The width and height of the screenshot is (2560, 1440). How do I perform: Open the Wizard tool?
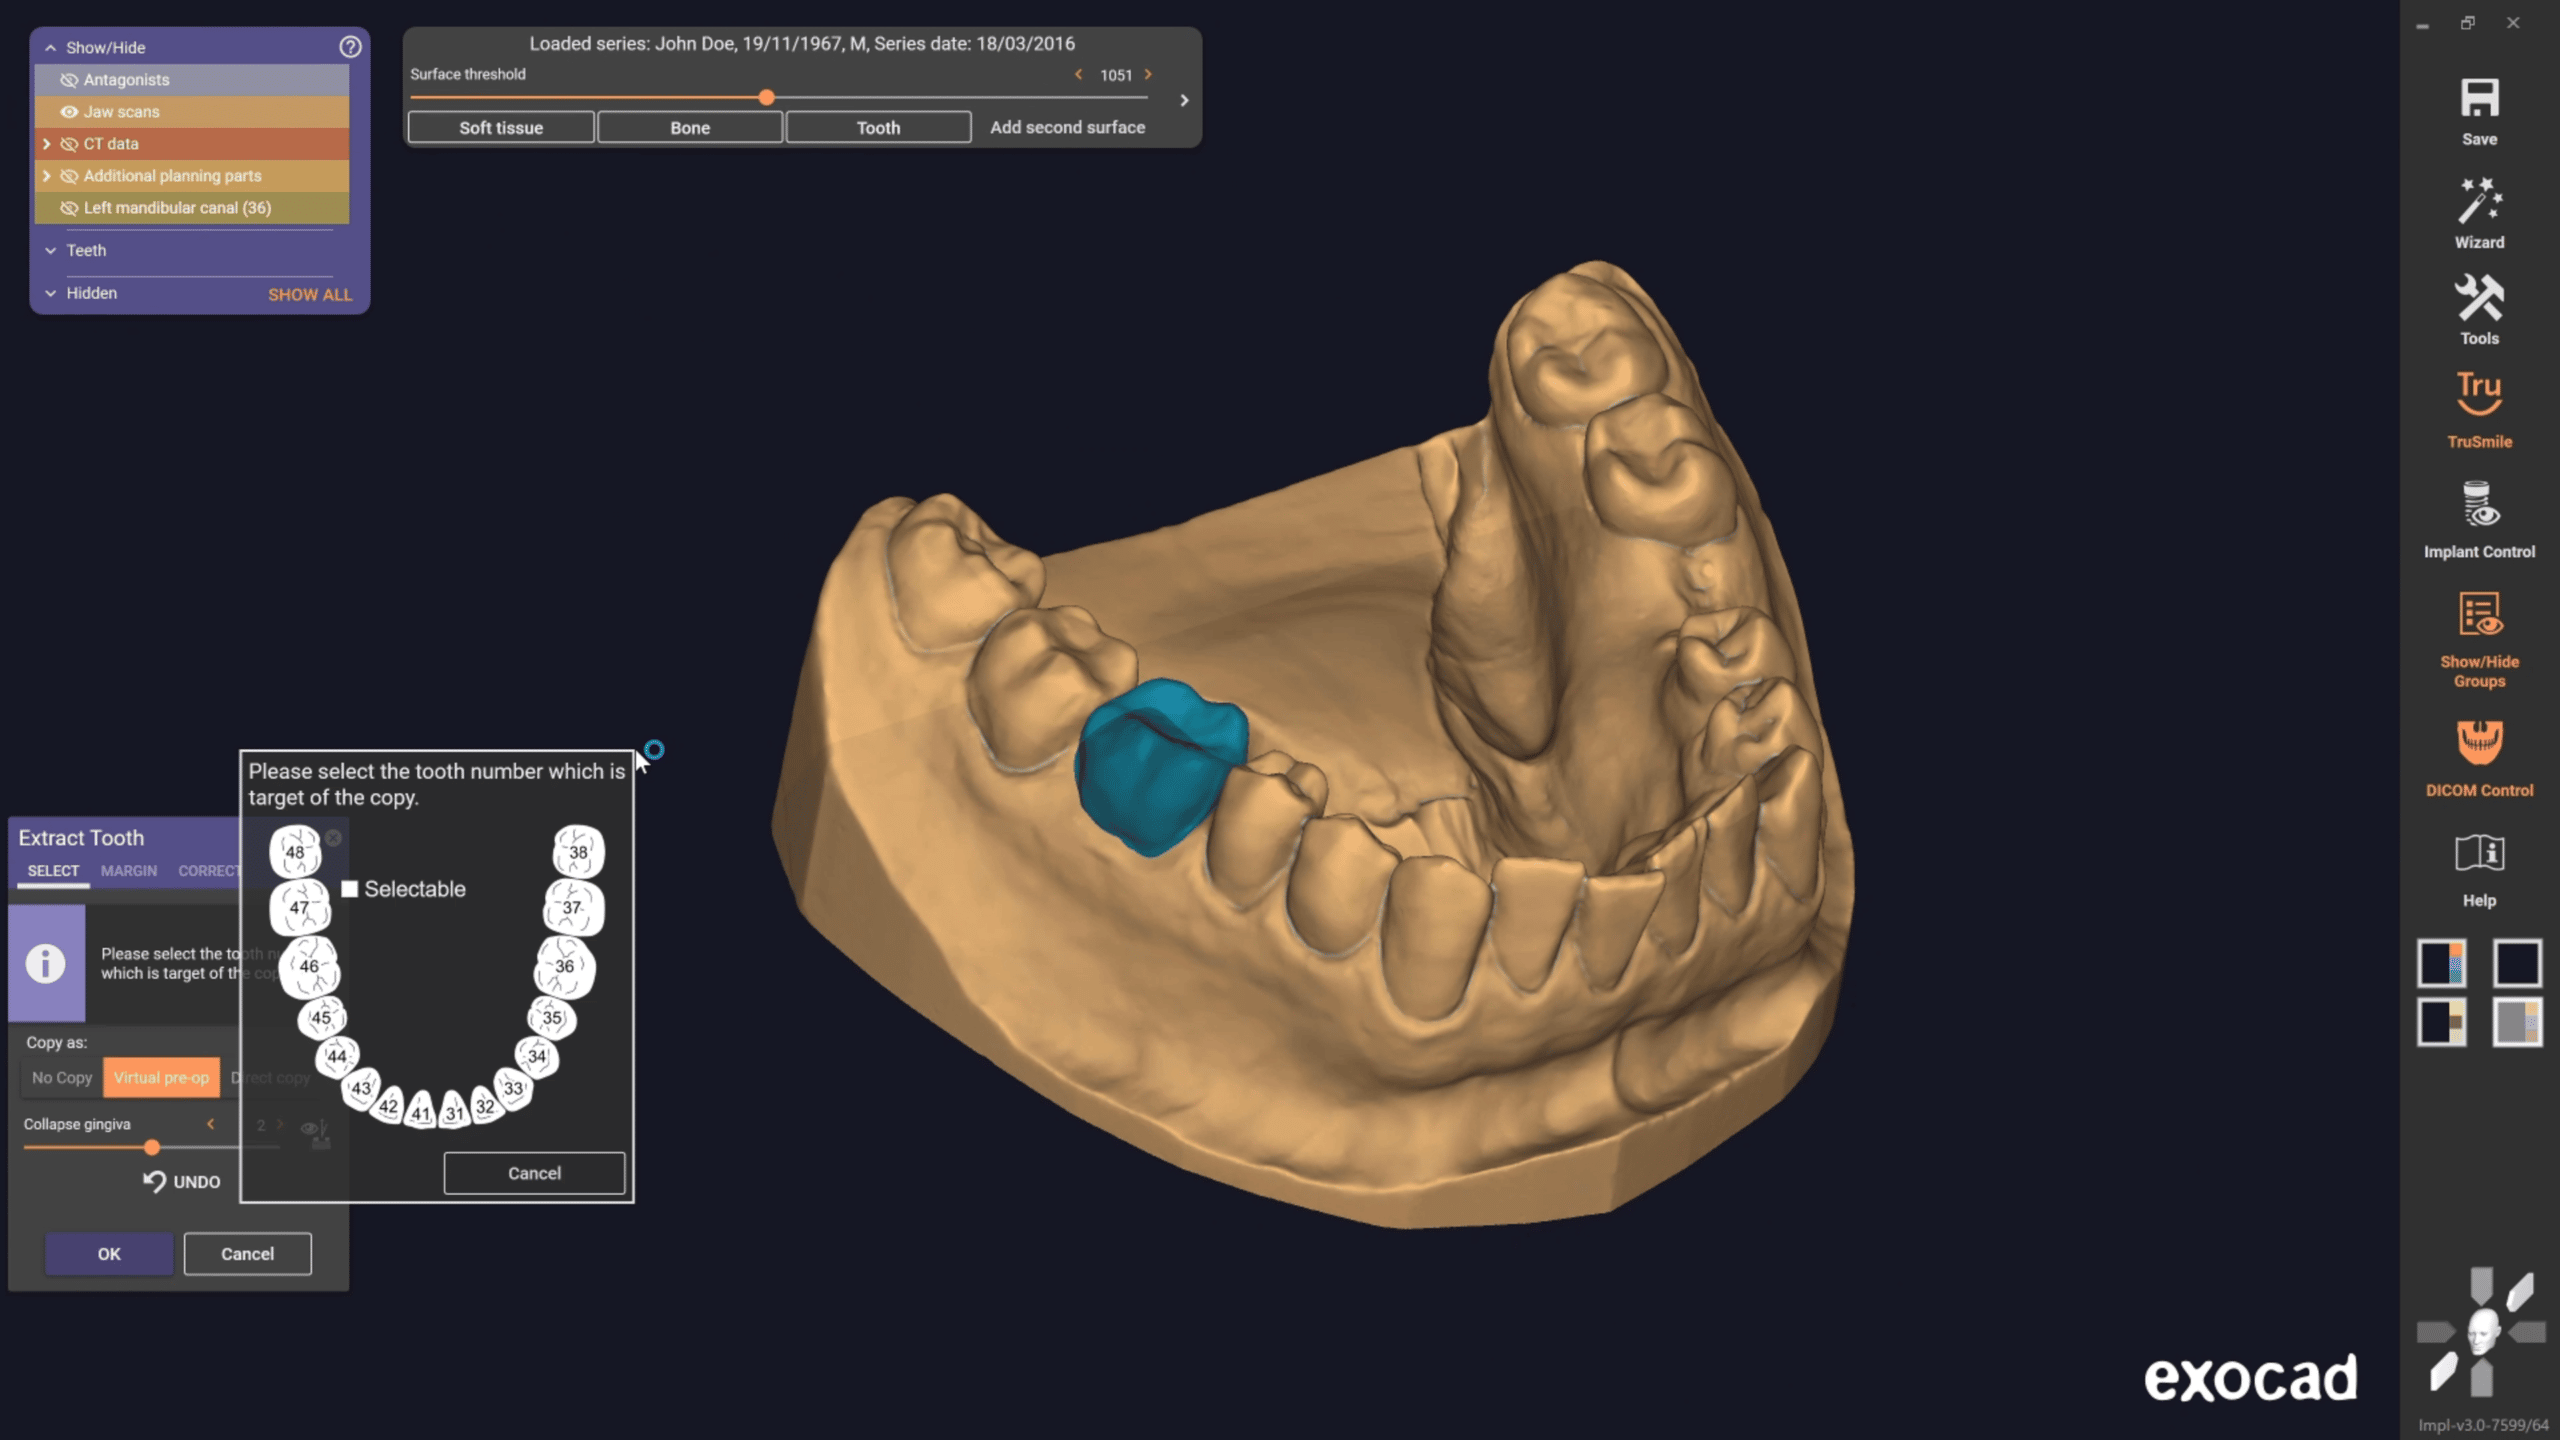click(x=2479, y=202)
